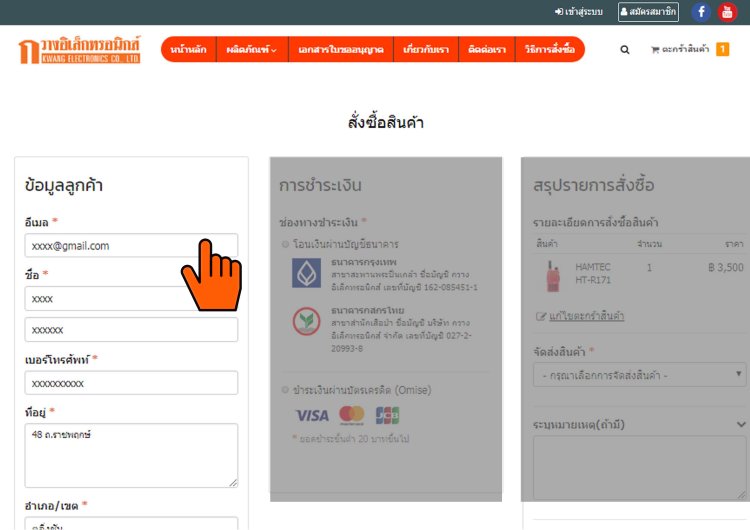Click the สมัครสมาชิก register button

coord(648,12)
